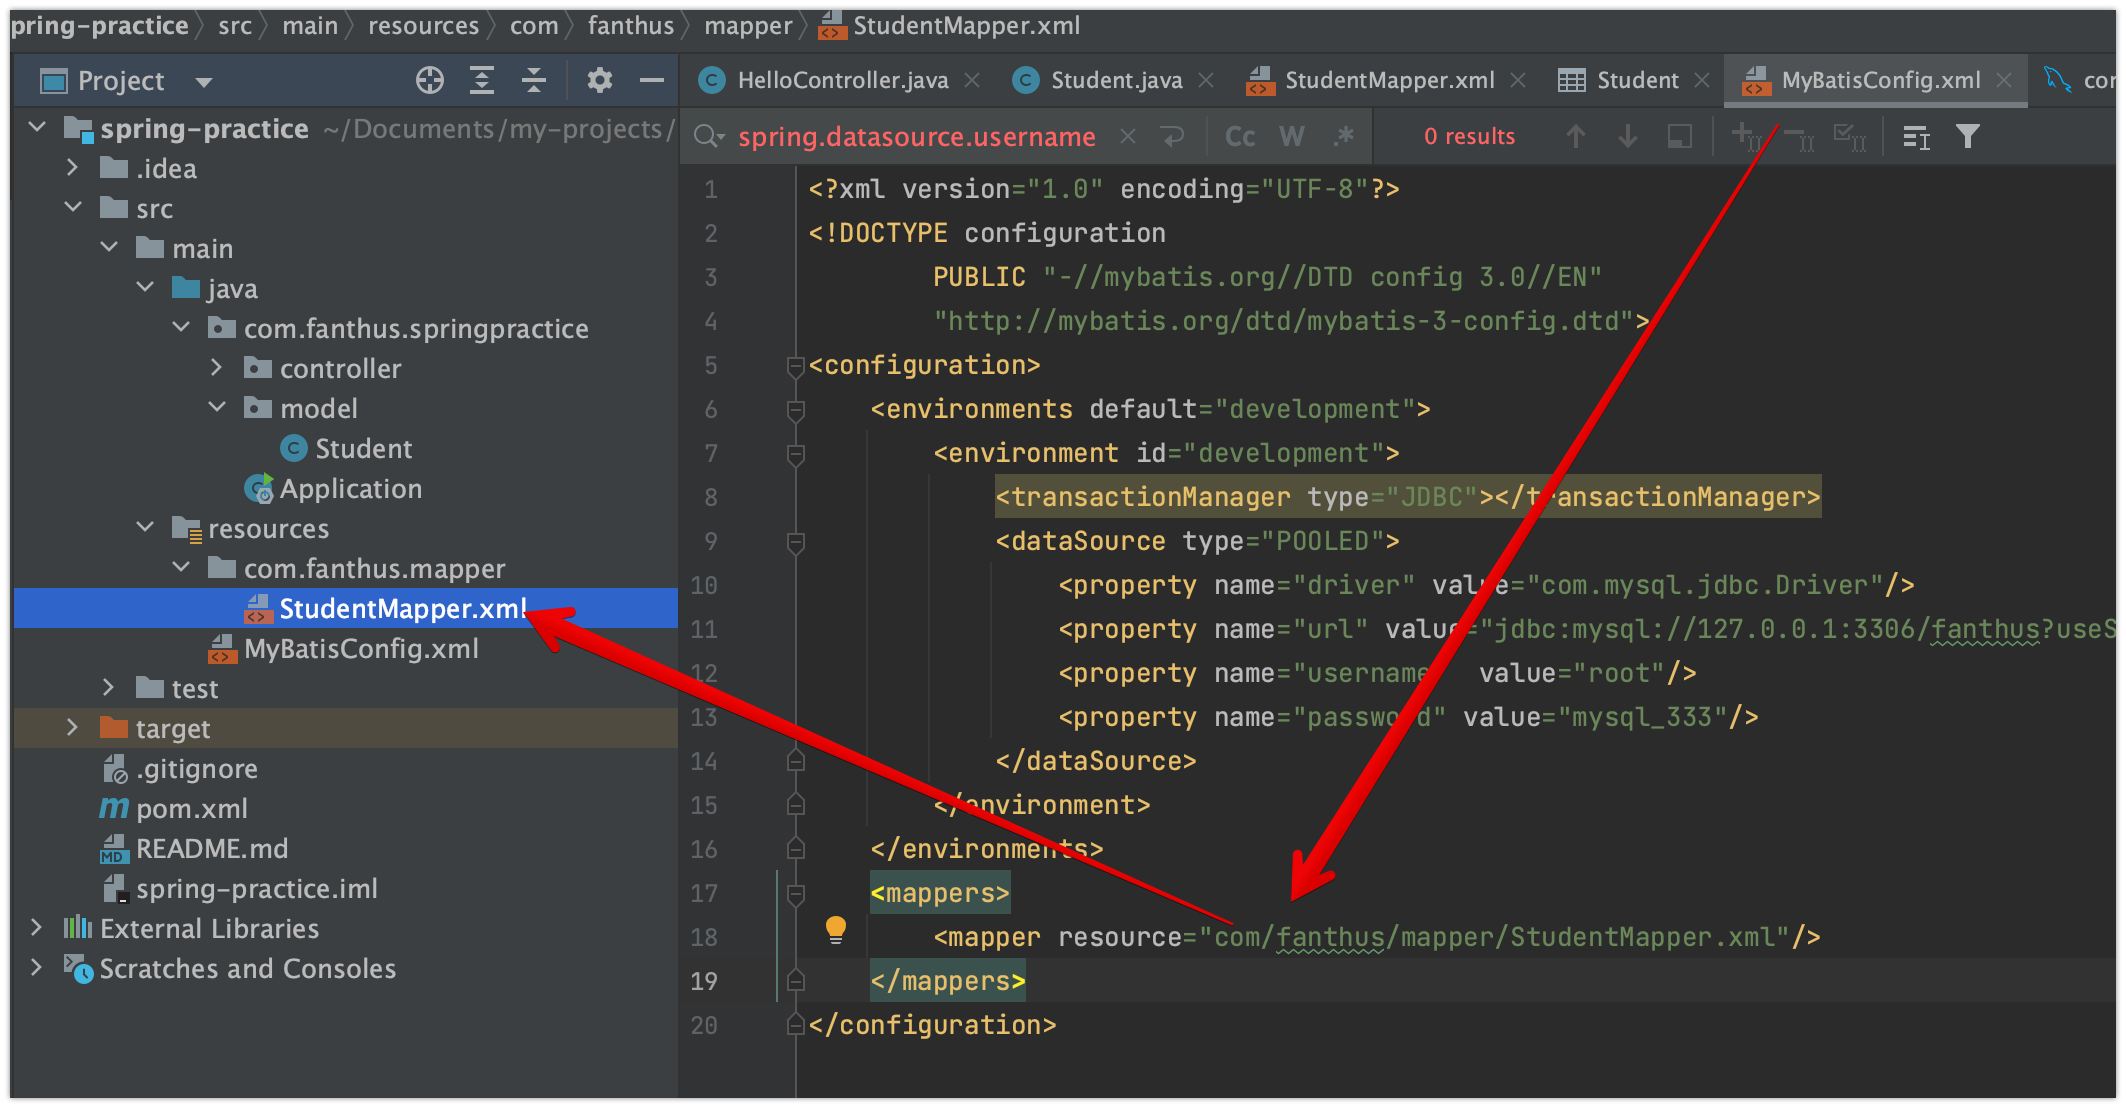Toggle Regex search option
This screenshot has width=2126, height=1108.
pyautogui.click(x=1344, y=137)
